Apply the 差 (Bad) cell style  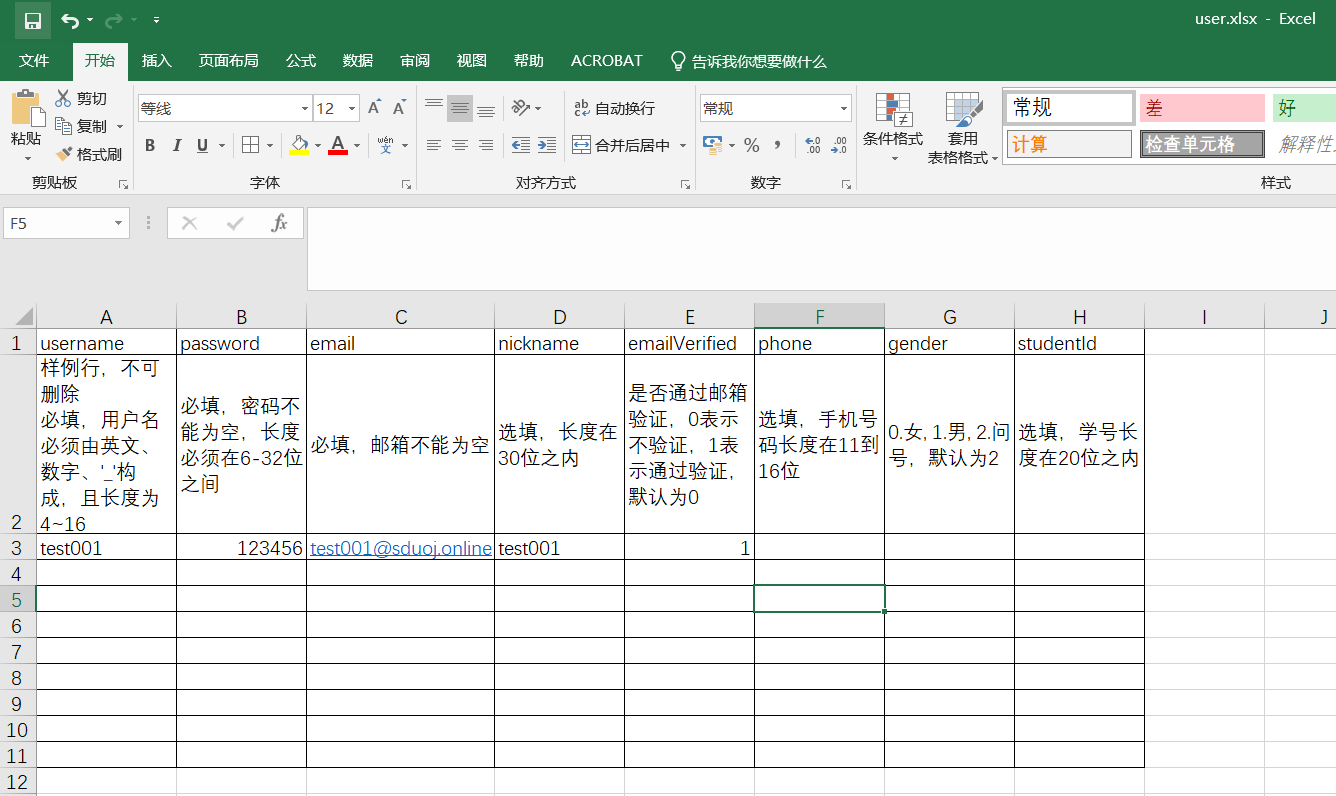tap(1202, 108)
